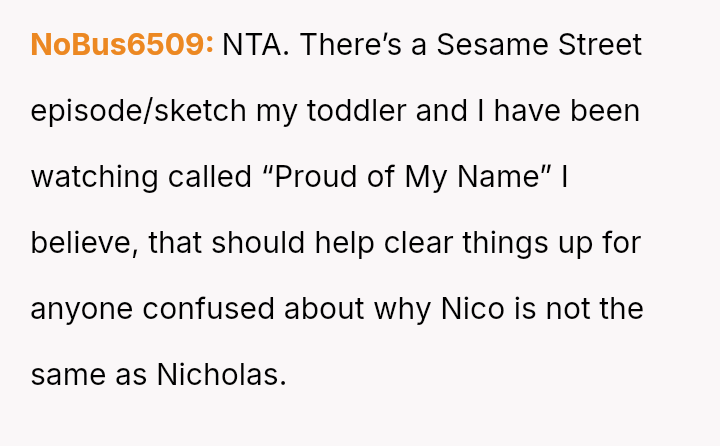Image resolution: width=720 pixels, height=446 pixels.
Task: Click the phrase 'clear things up'
Action: point(491,243)
